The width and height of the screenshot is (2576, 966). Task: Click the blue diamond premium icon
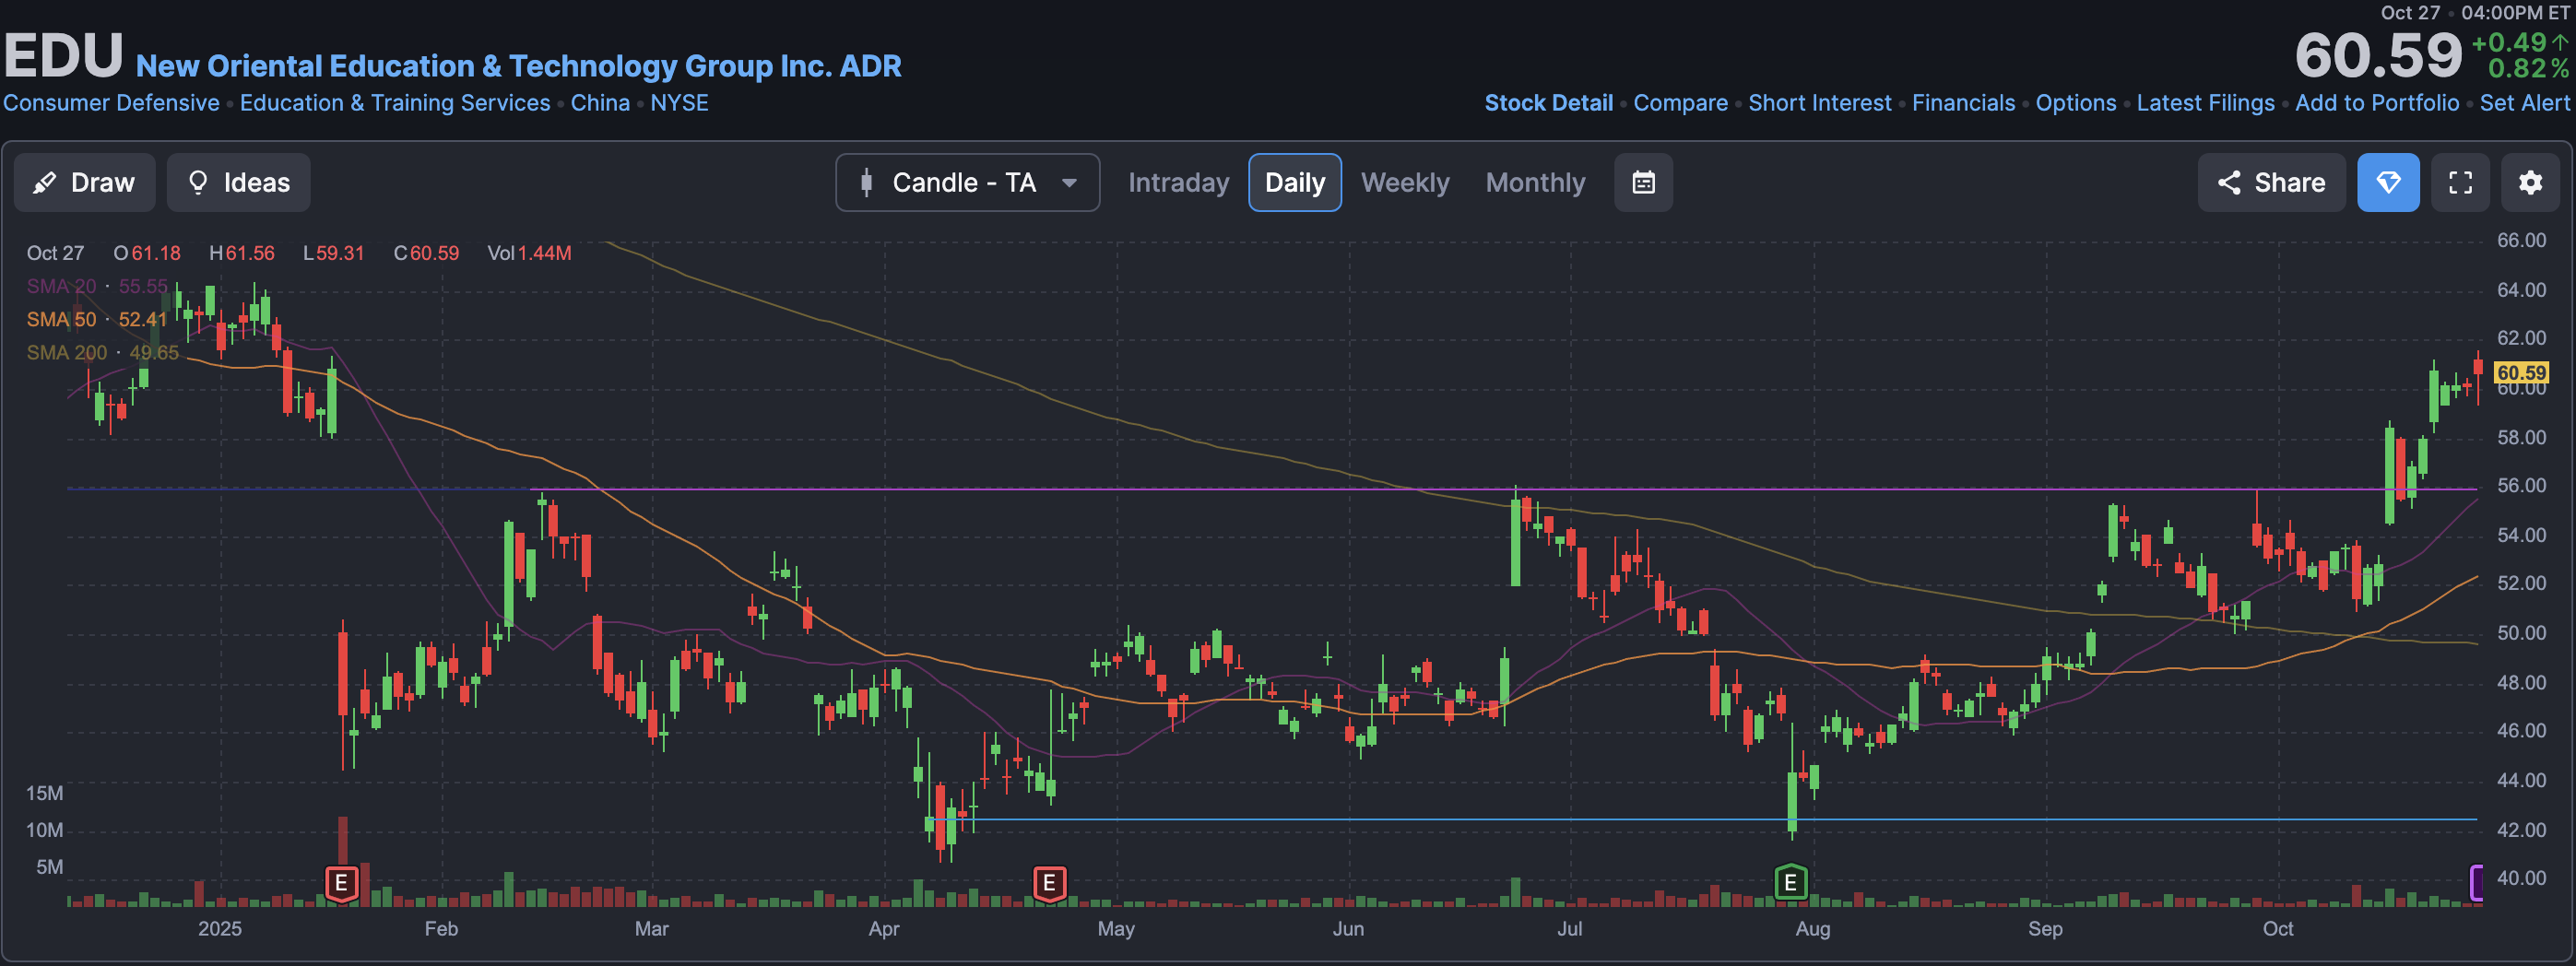(x=2388, y=183)
